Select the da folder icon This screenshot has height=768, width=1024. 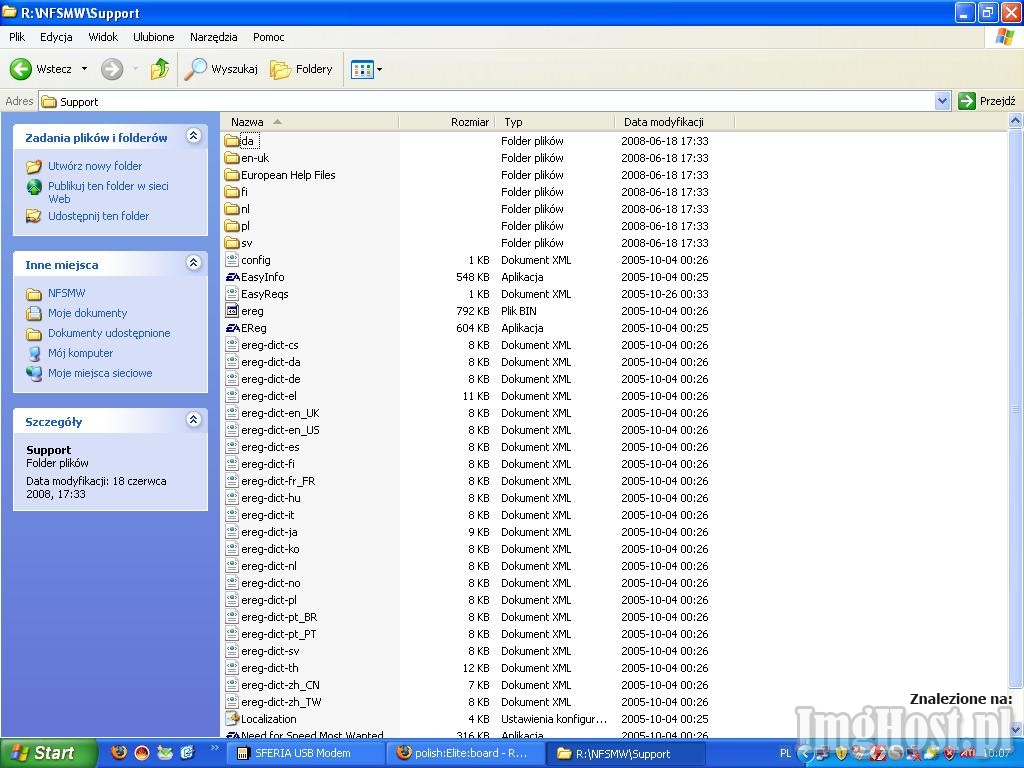[232, 140]
